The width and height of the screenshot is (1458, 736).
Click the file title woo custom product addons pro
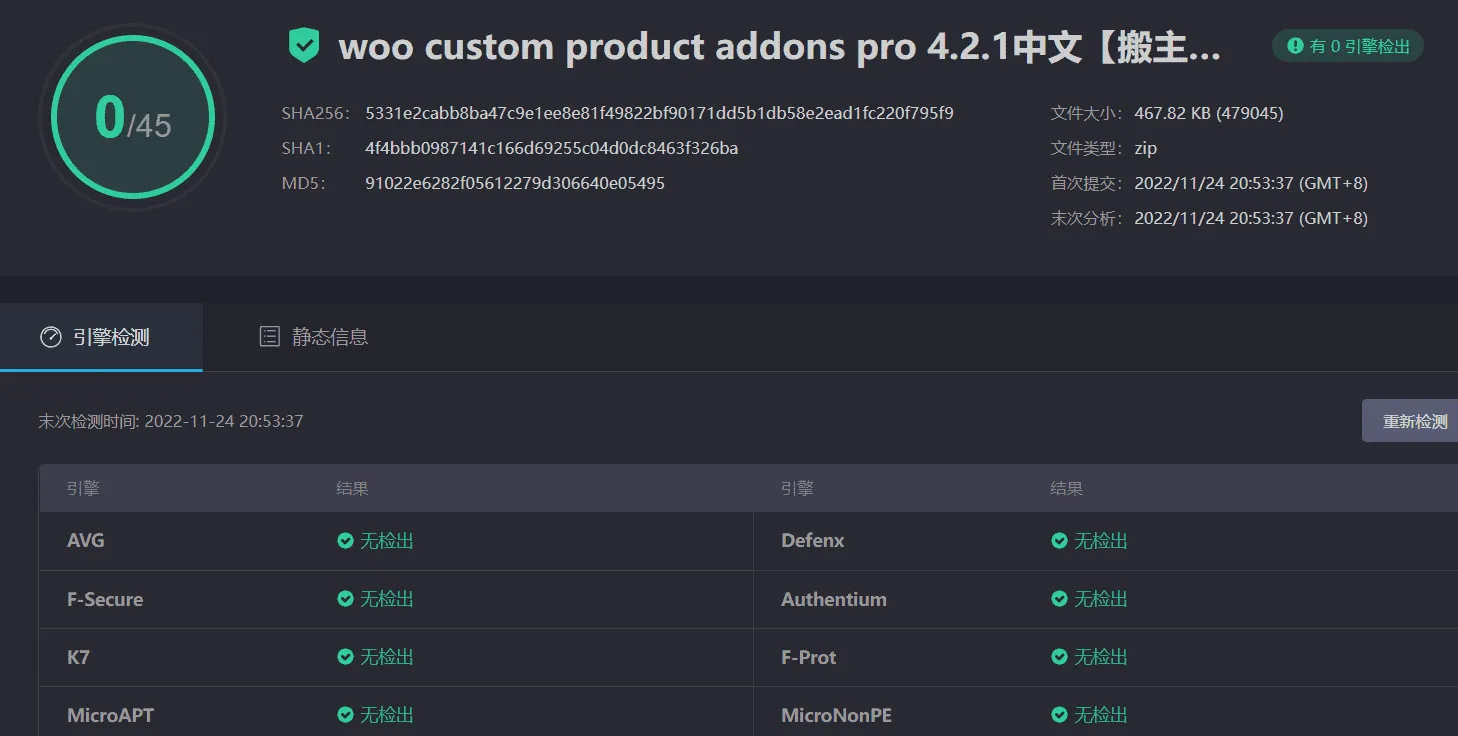[780, 47]
